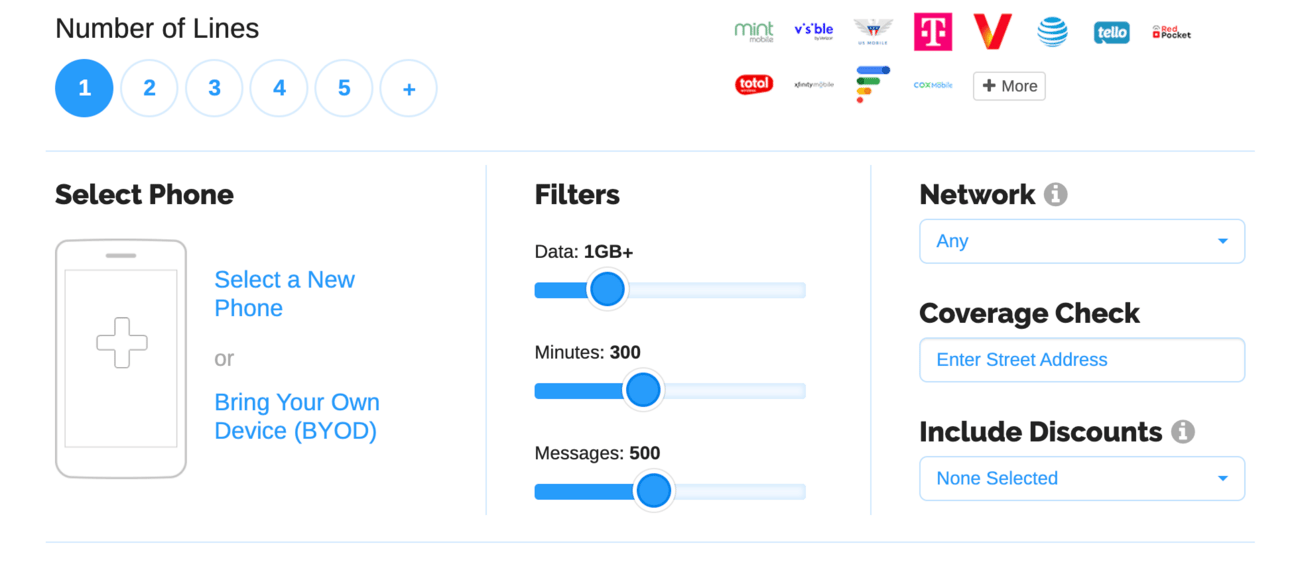
Task: Choose the Visible carrier logo
Action: tap(813, 32)
